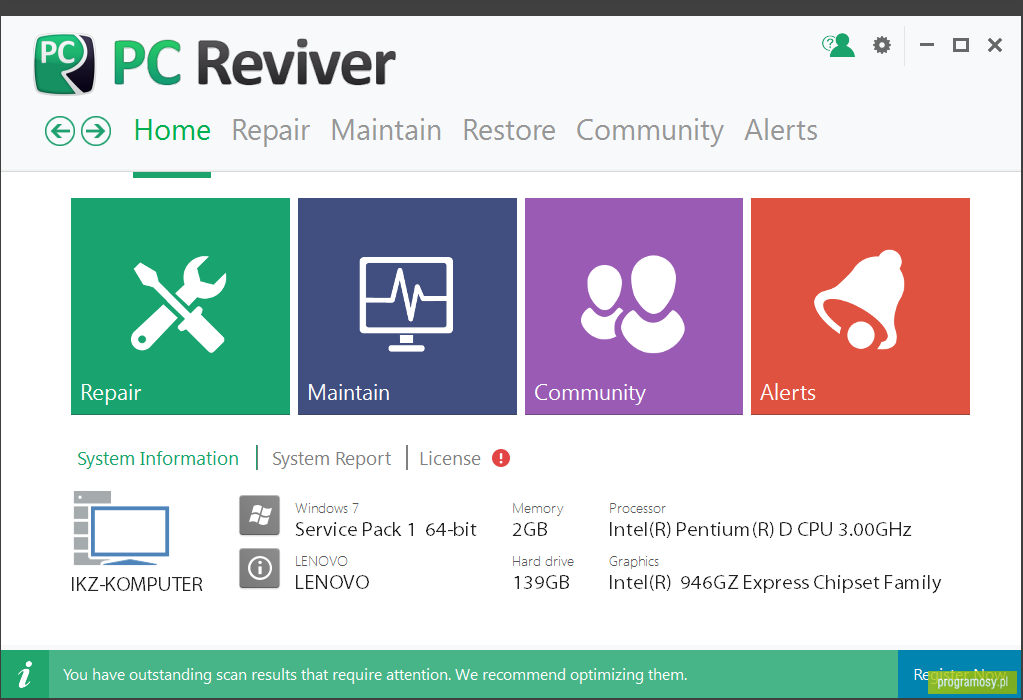1023x700 pixels.
Task: Click the PC Reviver logo icon
Action: [x=64, y=64]
